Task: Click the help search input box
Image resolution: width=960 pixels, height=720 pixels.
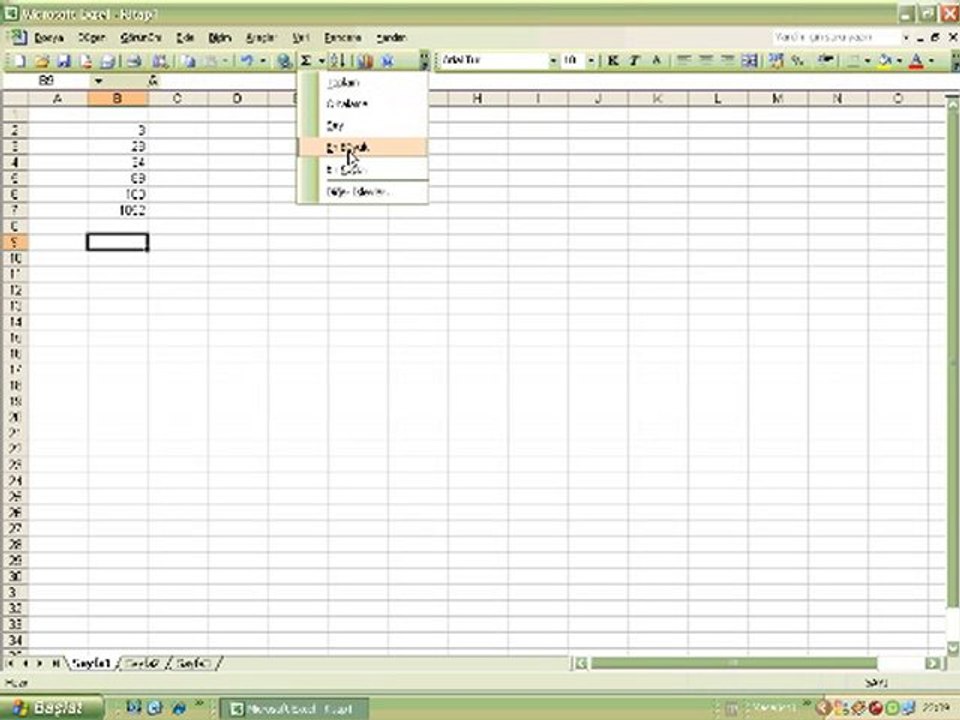Action: (x=836, y=37)
